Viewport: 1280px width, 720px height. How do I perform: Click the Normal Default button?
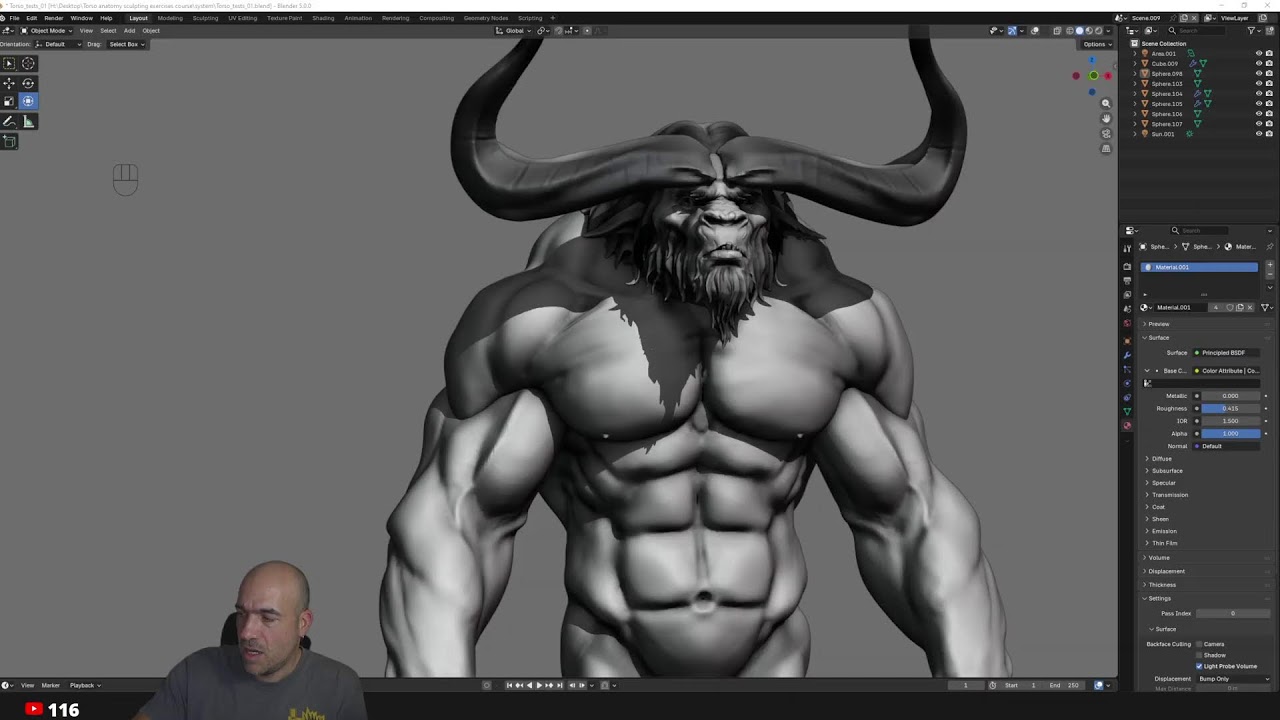(1228, 446)
